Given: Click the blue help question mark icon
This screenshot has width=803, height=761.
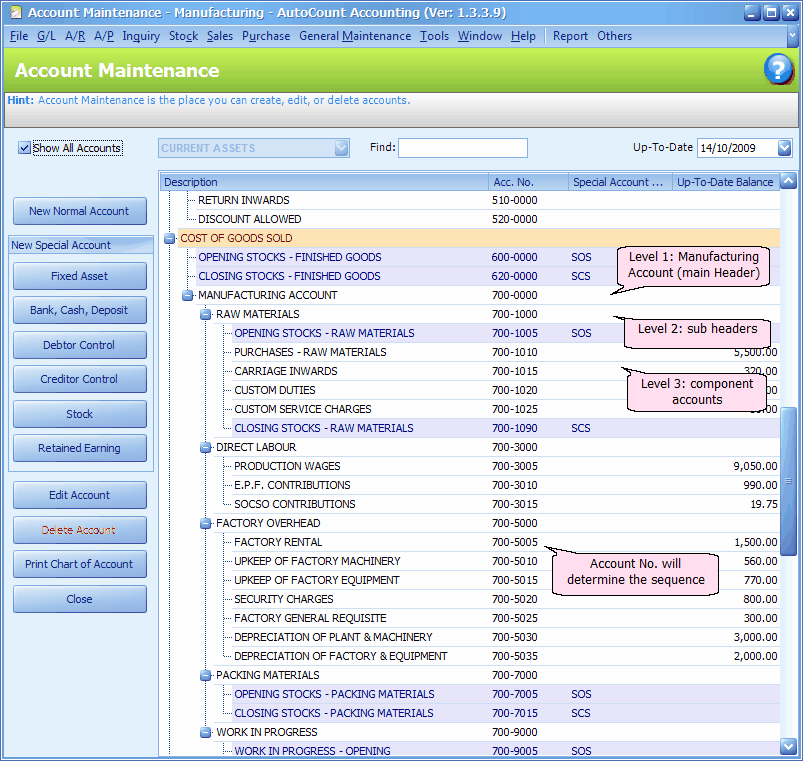Looking at the screenshot, I should (x=778, y=70).
